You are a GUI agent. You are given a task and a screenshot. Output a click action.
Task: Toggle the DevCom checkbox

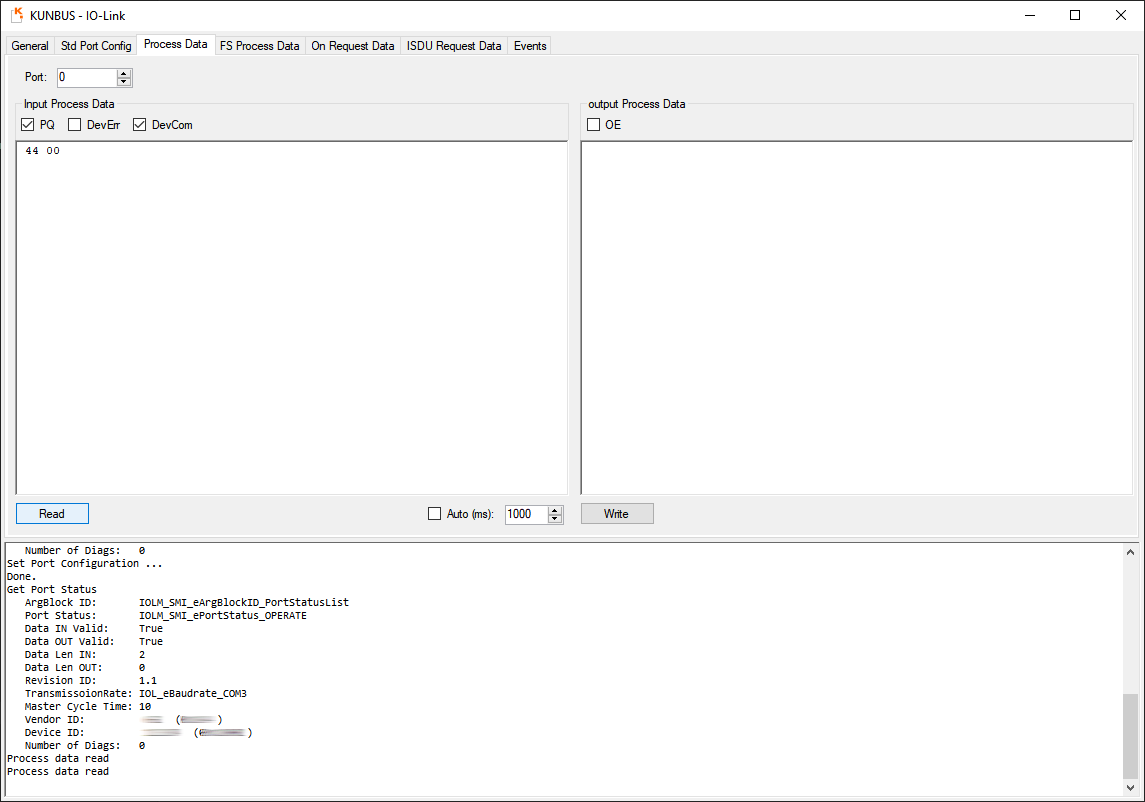[x=140, y=125]
